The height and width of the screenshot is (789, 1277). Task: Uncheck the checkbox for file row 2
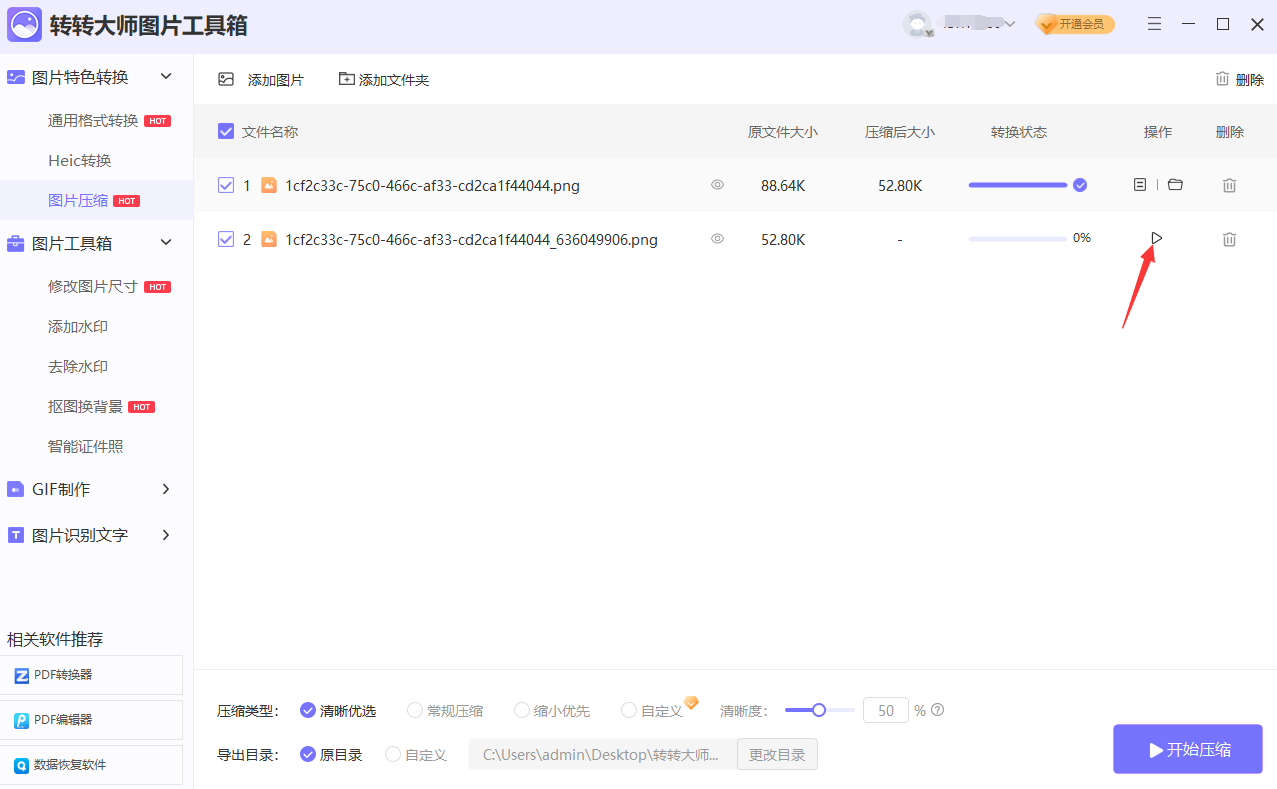click(x=226, y=239)
